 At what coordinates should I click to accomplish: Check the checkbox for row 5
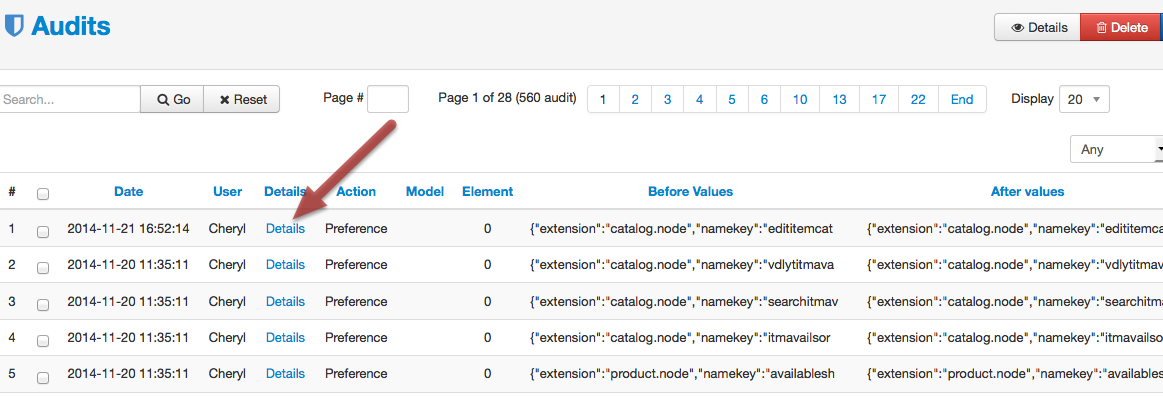click(x=43, y=377)
